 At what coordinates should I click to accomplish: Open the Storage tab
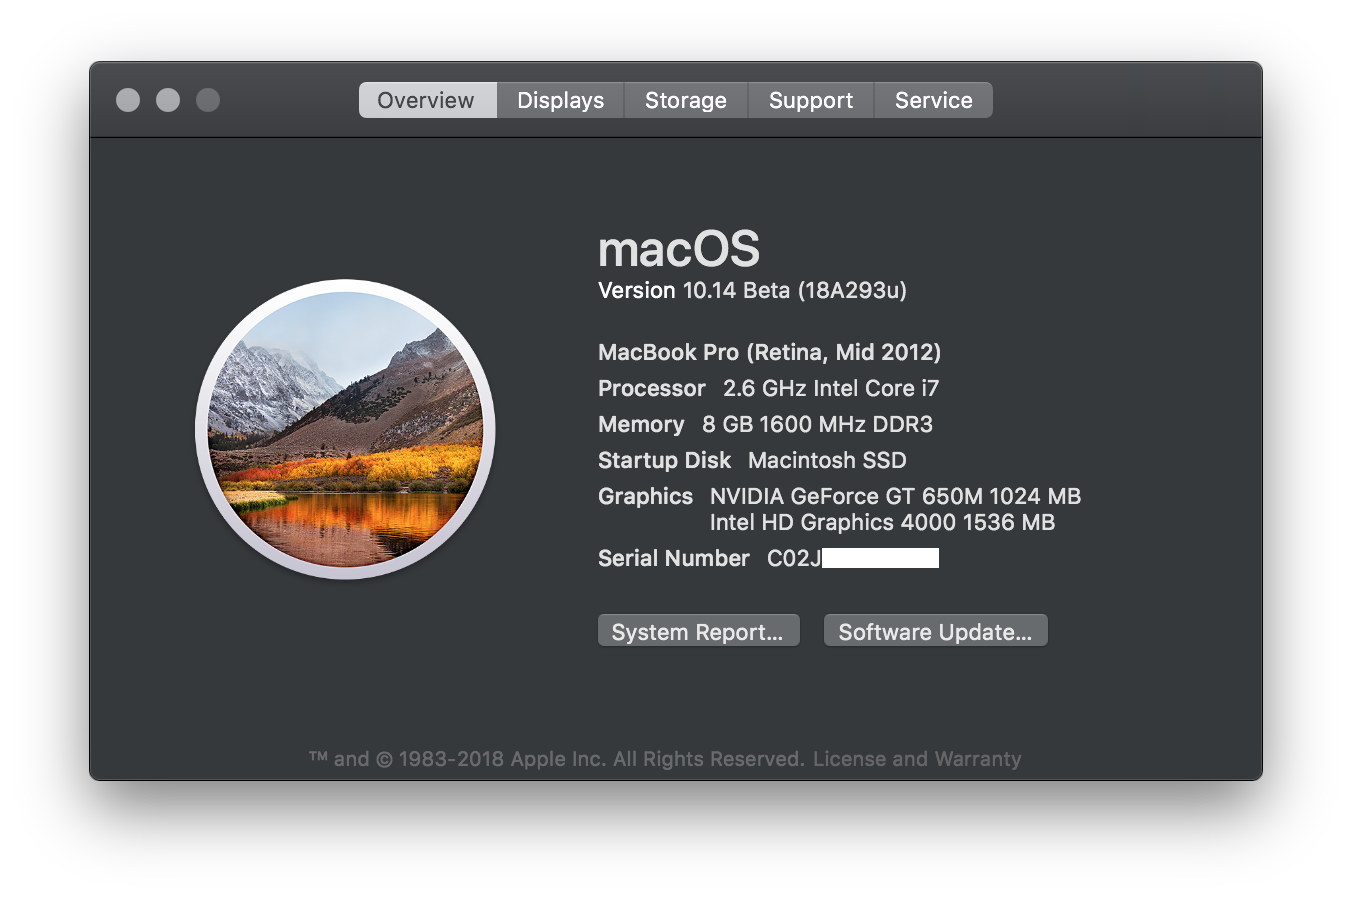click(x=686, y=100)
